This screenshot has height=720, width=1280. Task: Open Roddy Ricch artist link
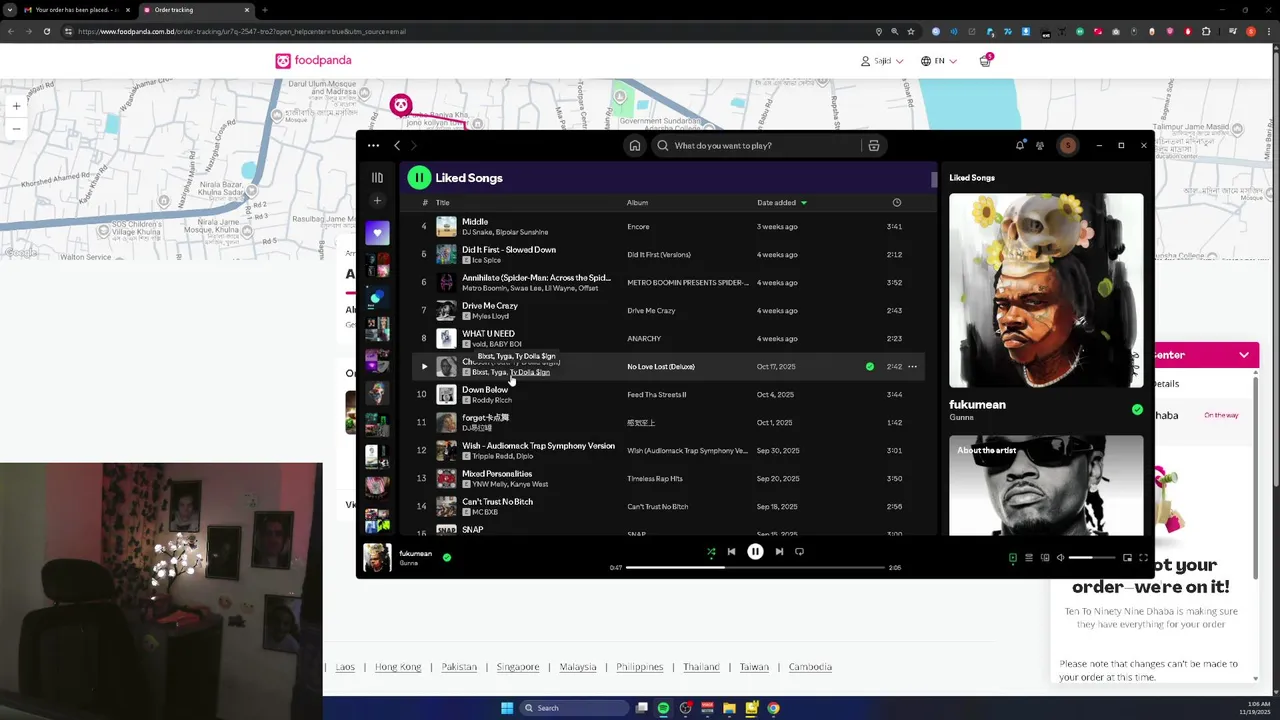point(492,401)
